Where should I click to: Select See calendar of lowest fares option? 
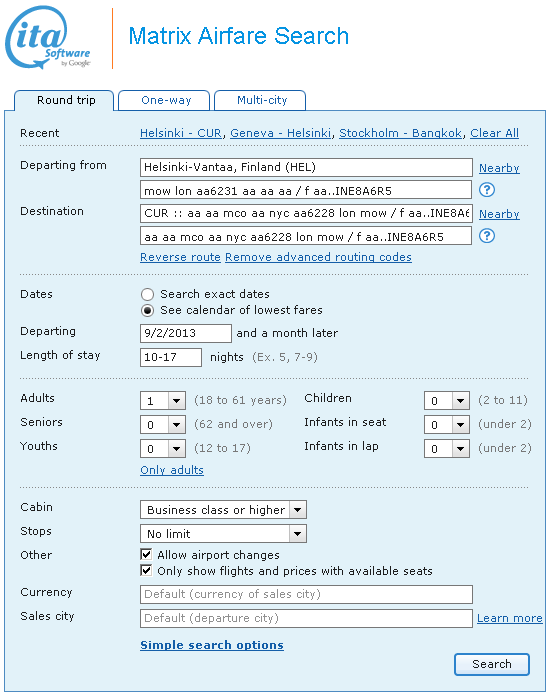(147, 310)
